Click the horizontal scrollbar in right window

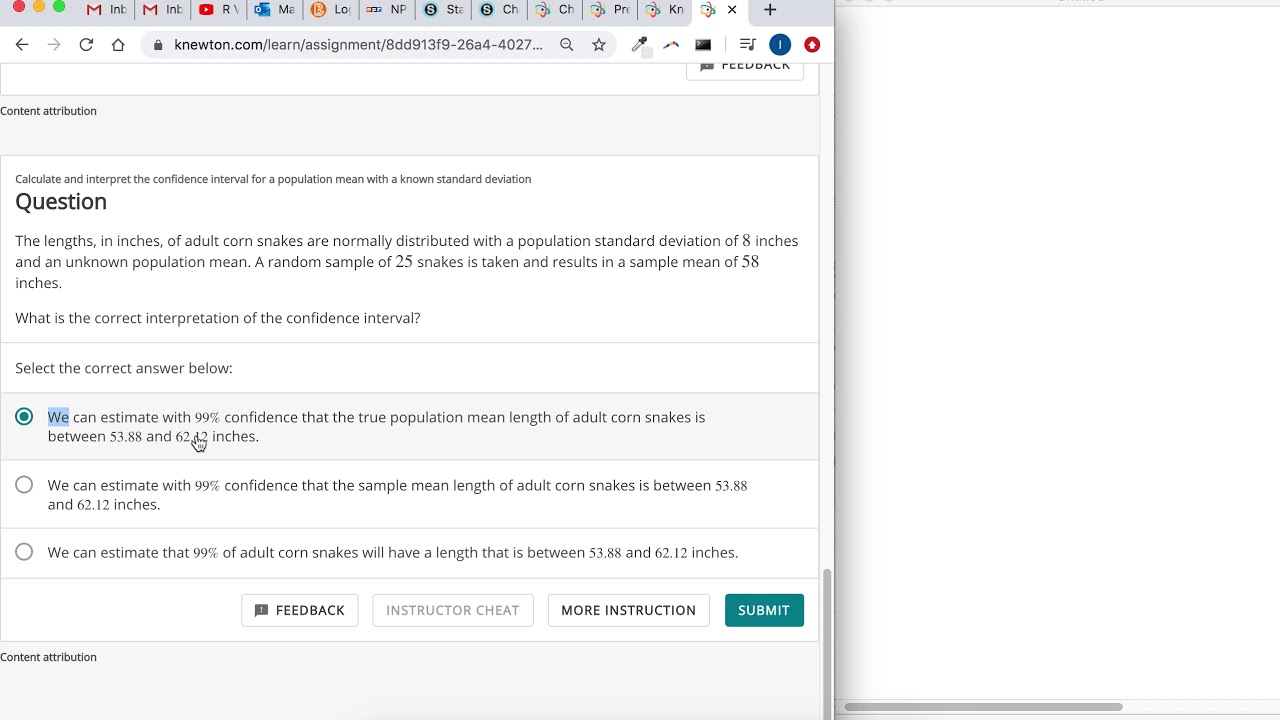[983, 707]
